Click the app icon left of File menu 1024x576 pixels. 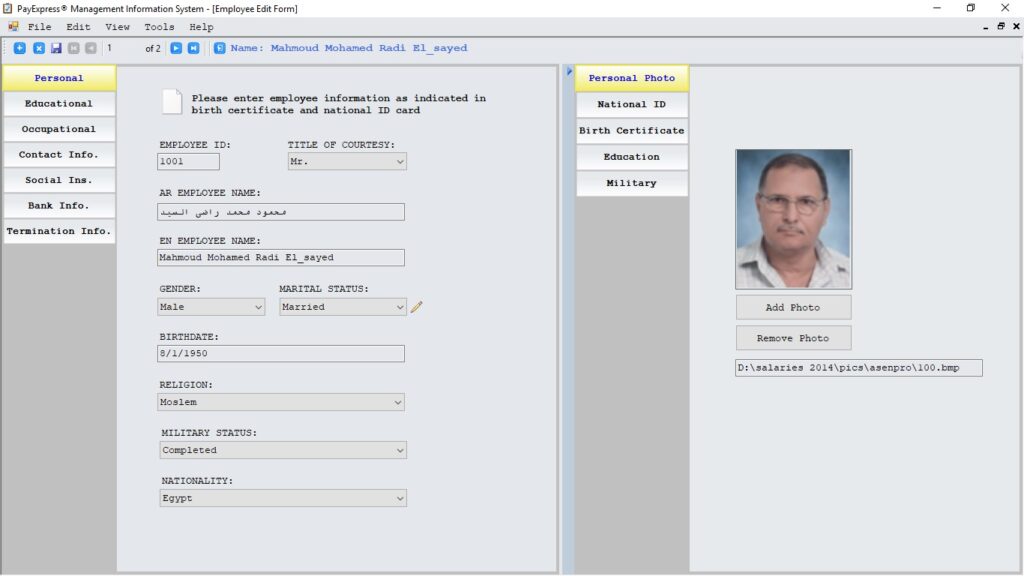pyautogui.click(x=13, y=27)
